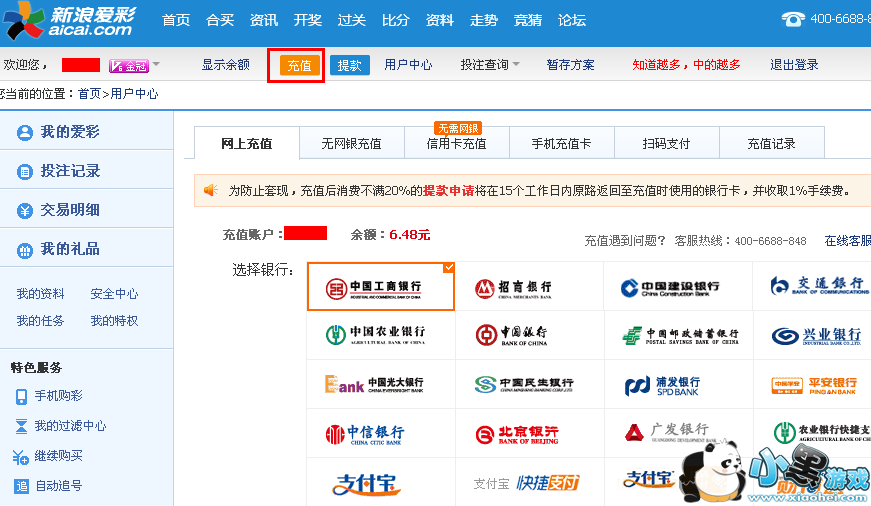Click the 自动追号 icon
The width and height of the screenshot is (871, 506).
[x=21, y=486]
